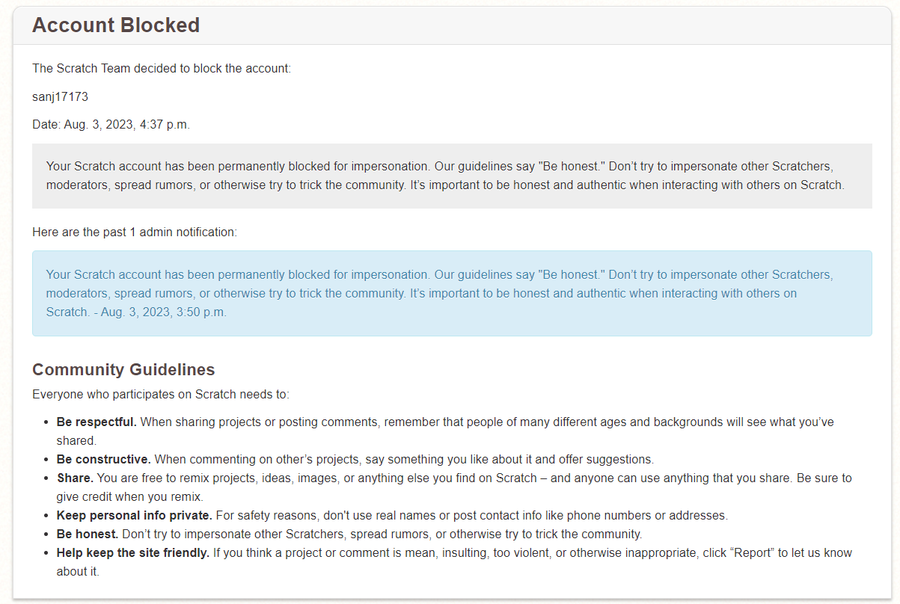Select the bold "Be constructive." guideline label
The width and height of the screenshot is (900, 604).
103,459
